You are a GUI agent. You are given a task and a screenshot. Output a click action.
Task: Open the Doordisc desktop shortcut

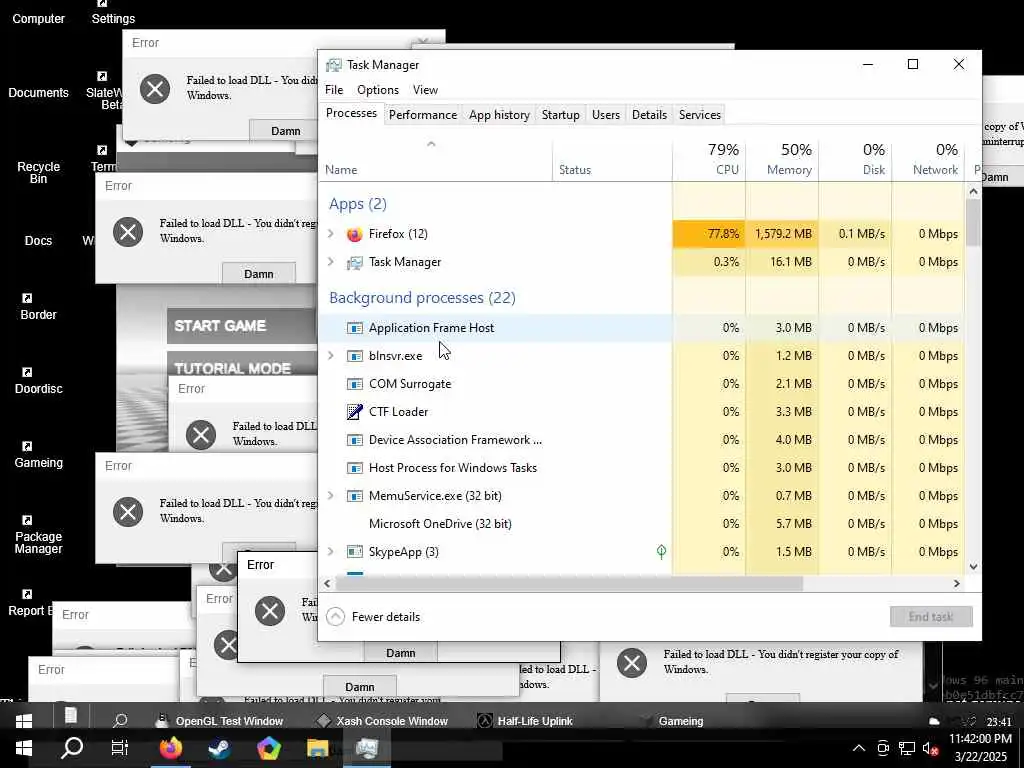click(39, 381)
